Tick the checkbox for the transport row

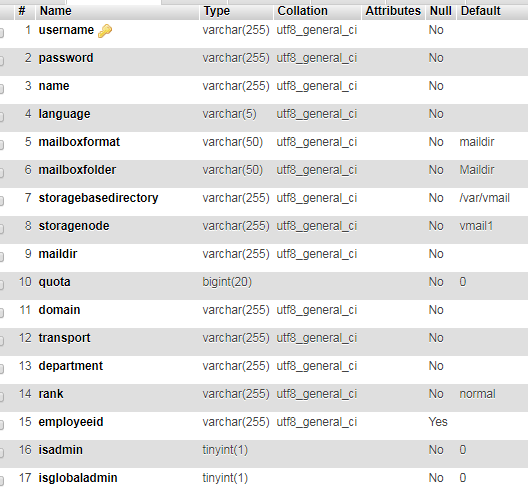coord(1,341)
